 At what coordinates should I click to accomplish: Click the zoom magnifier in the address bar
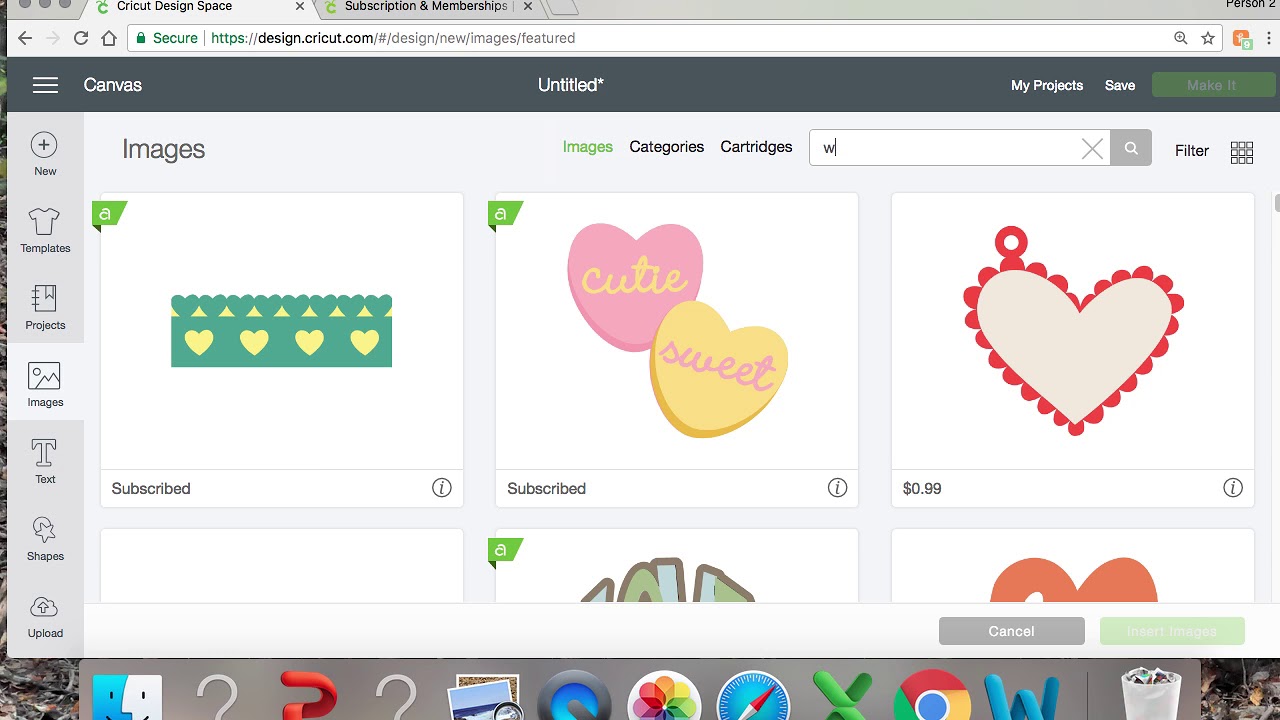pos(1181,38)
